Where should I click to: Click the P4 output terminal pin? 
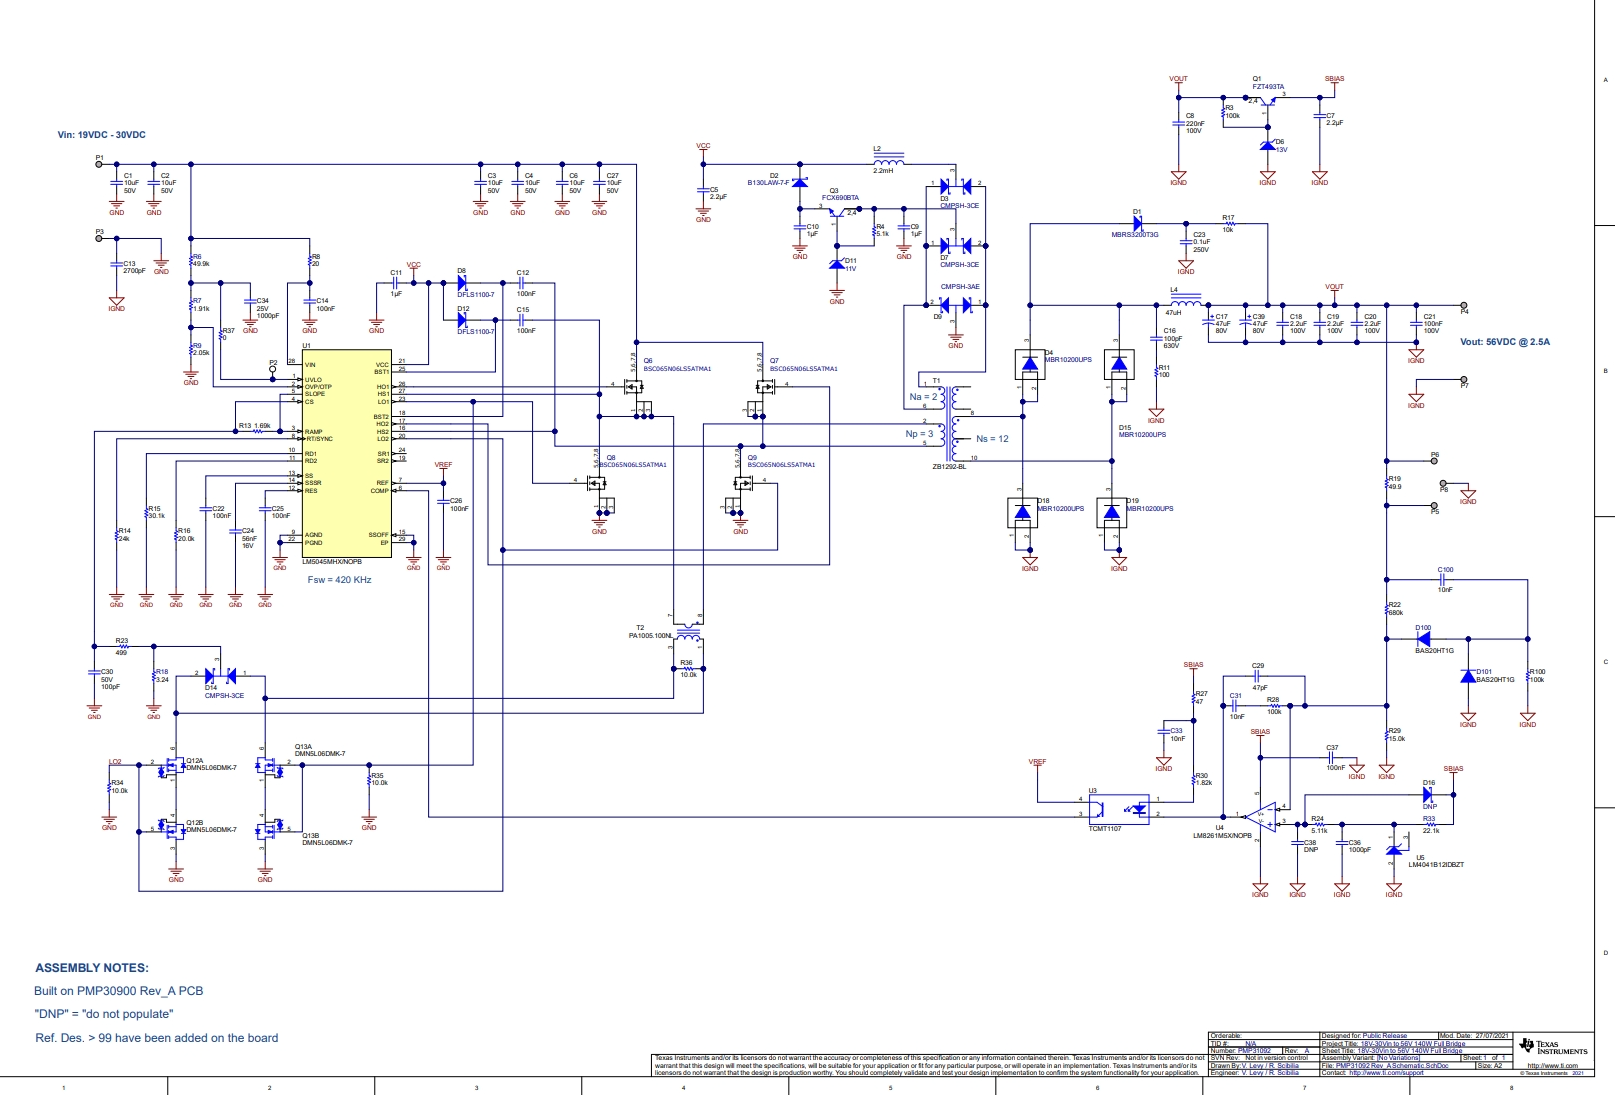[1464, 305]
